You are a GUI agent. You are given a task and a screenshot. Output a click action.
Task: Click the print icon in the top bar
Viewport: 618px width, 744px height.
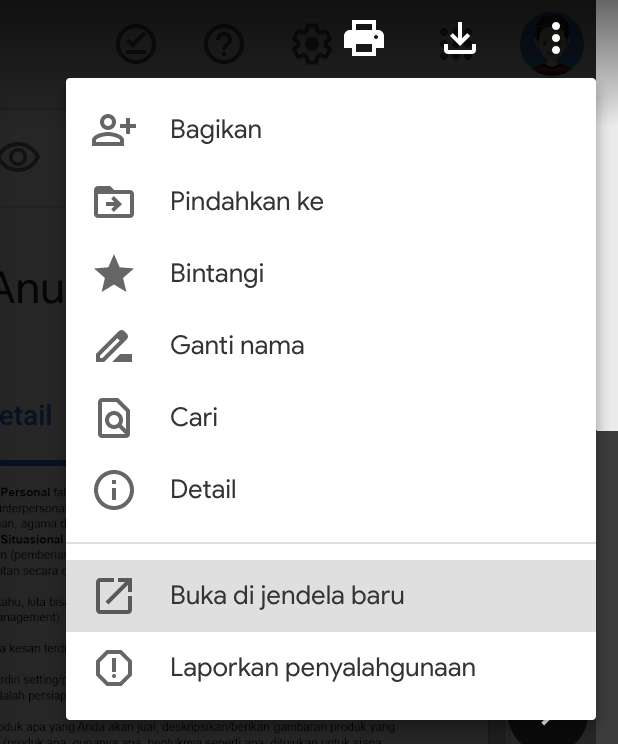tap(364, 41)
